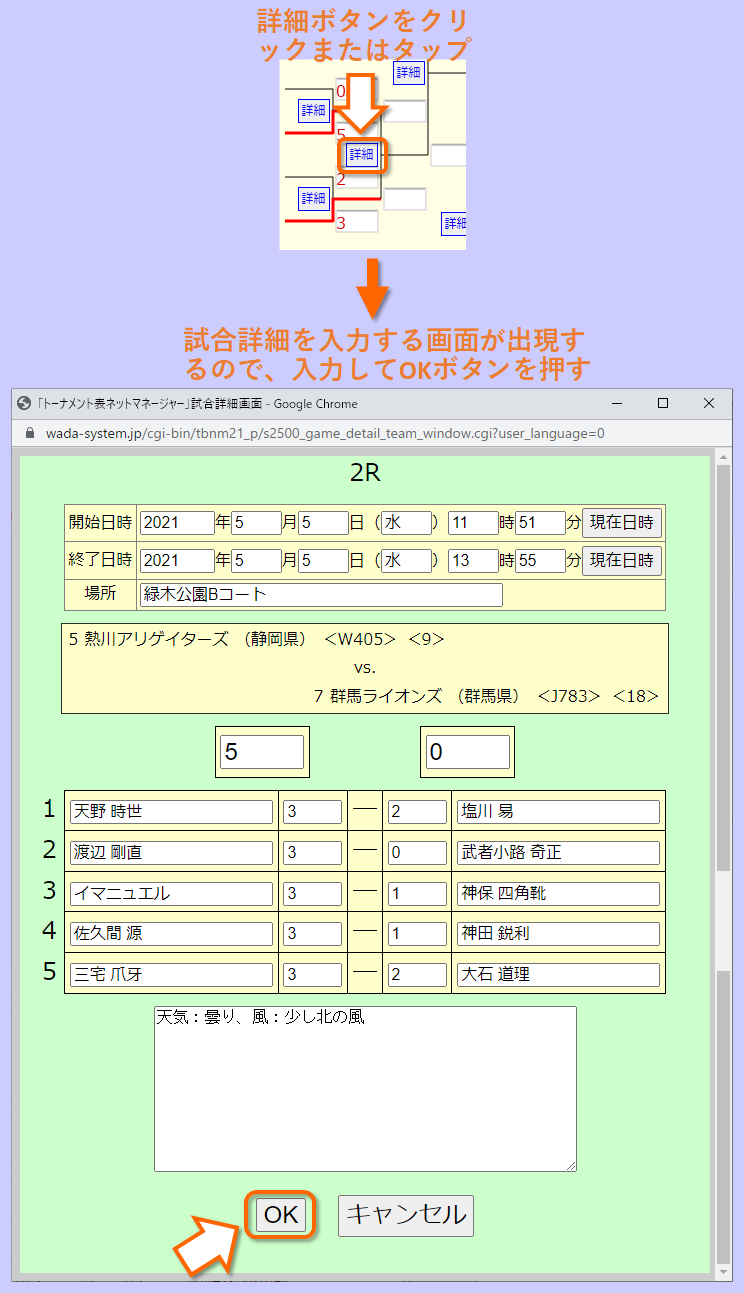Click player name field イマニュエル
This screenshot has width=744, height=1293.
[x=171, y=893]
